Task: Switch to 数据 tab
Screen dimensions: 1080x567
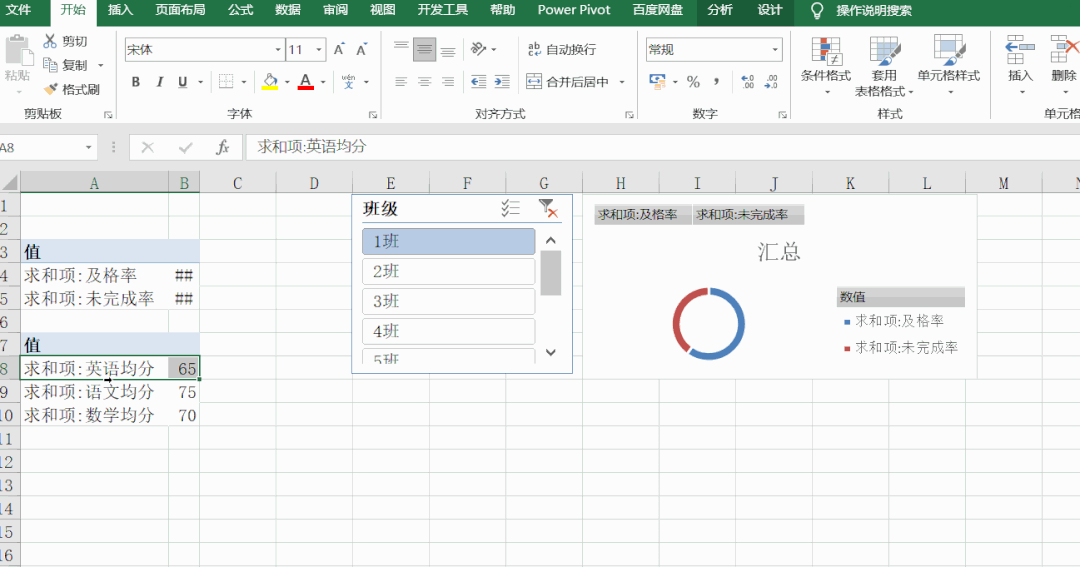Action: (x=288, y=10)
